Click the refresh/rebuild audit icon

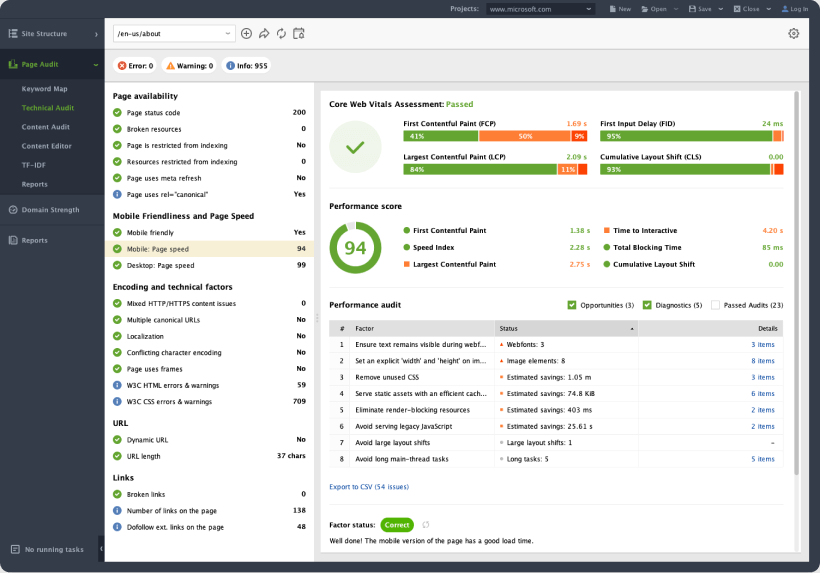click(281, 34)
